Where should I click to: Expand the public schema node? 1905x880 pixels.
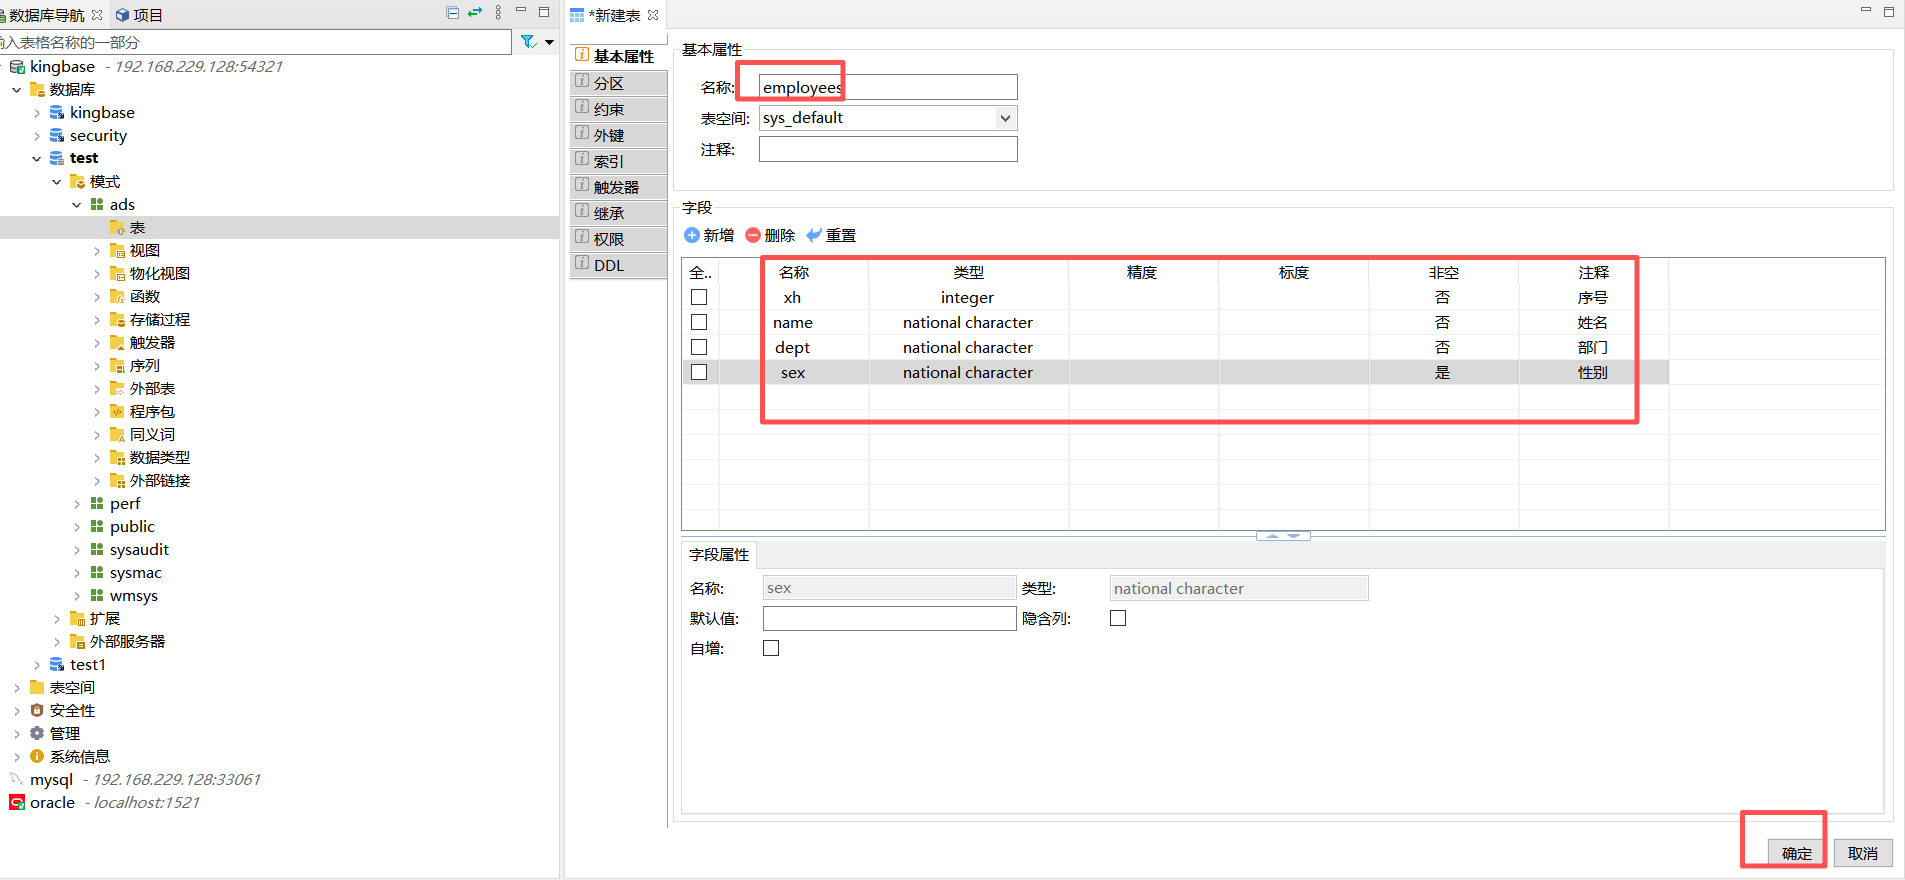point(77,527)
